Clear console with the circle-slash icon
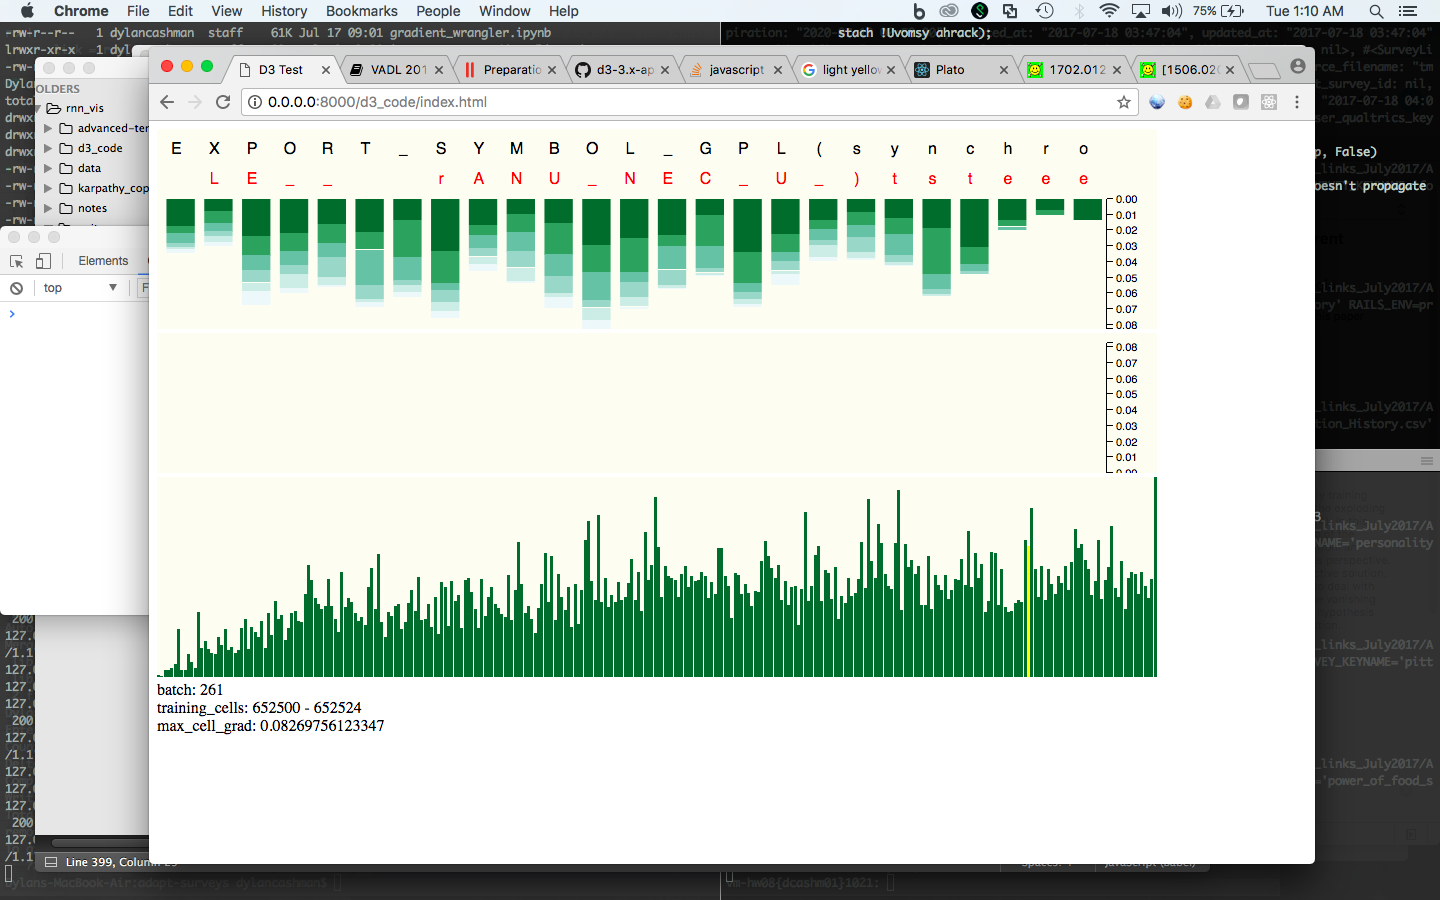The height and width of the screenshot is (900, 1440). (x=16, y=288)
